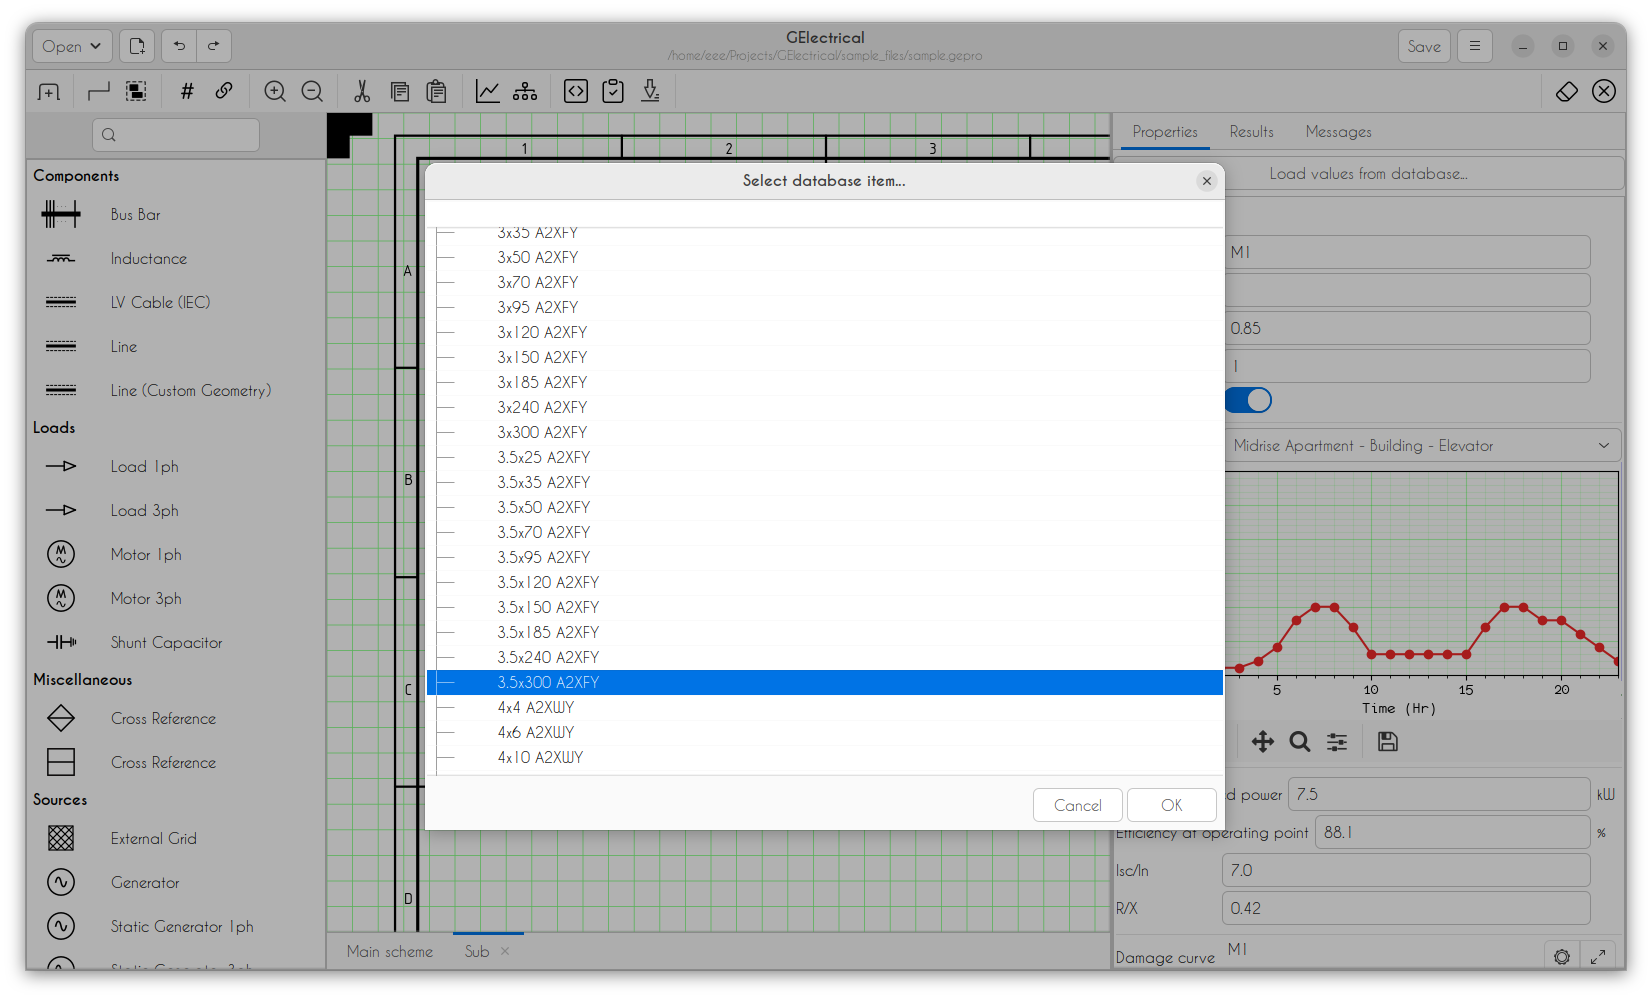Close the Select database item dialog
This screenshot has height=999, width=1652.
coord(1207,181)
